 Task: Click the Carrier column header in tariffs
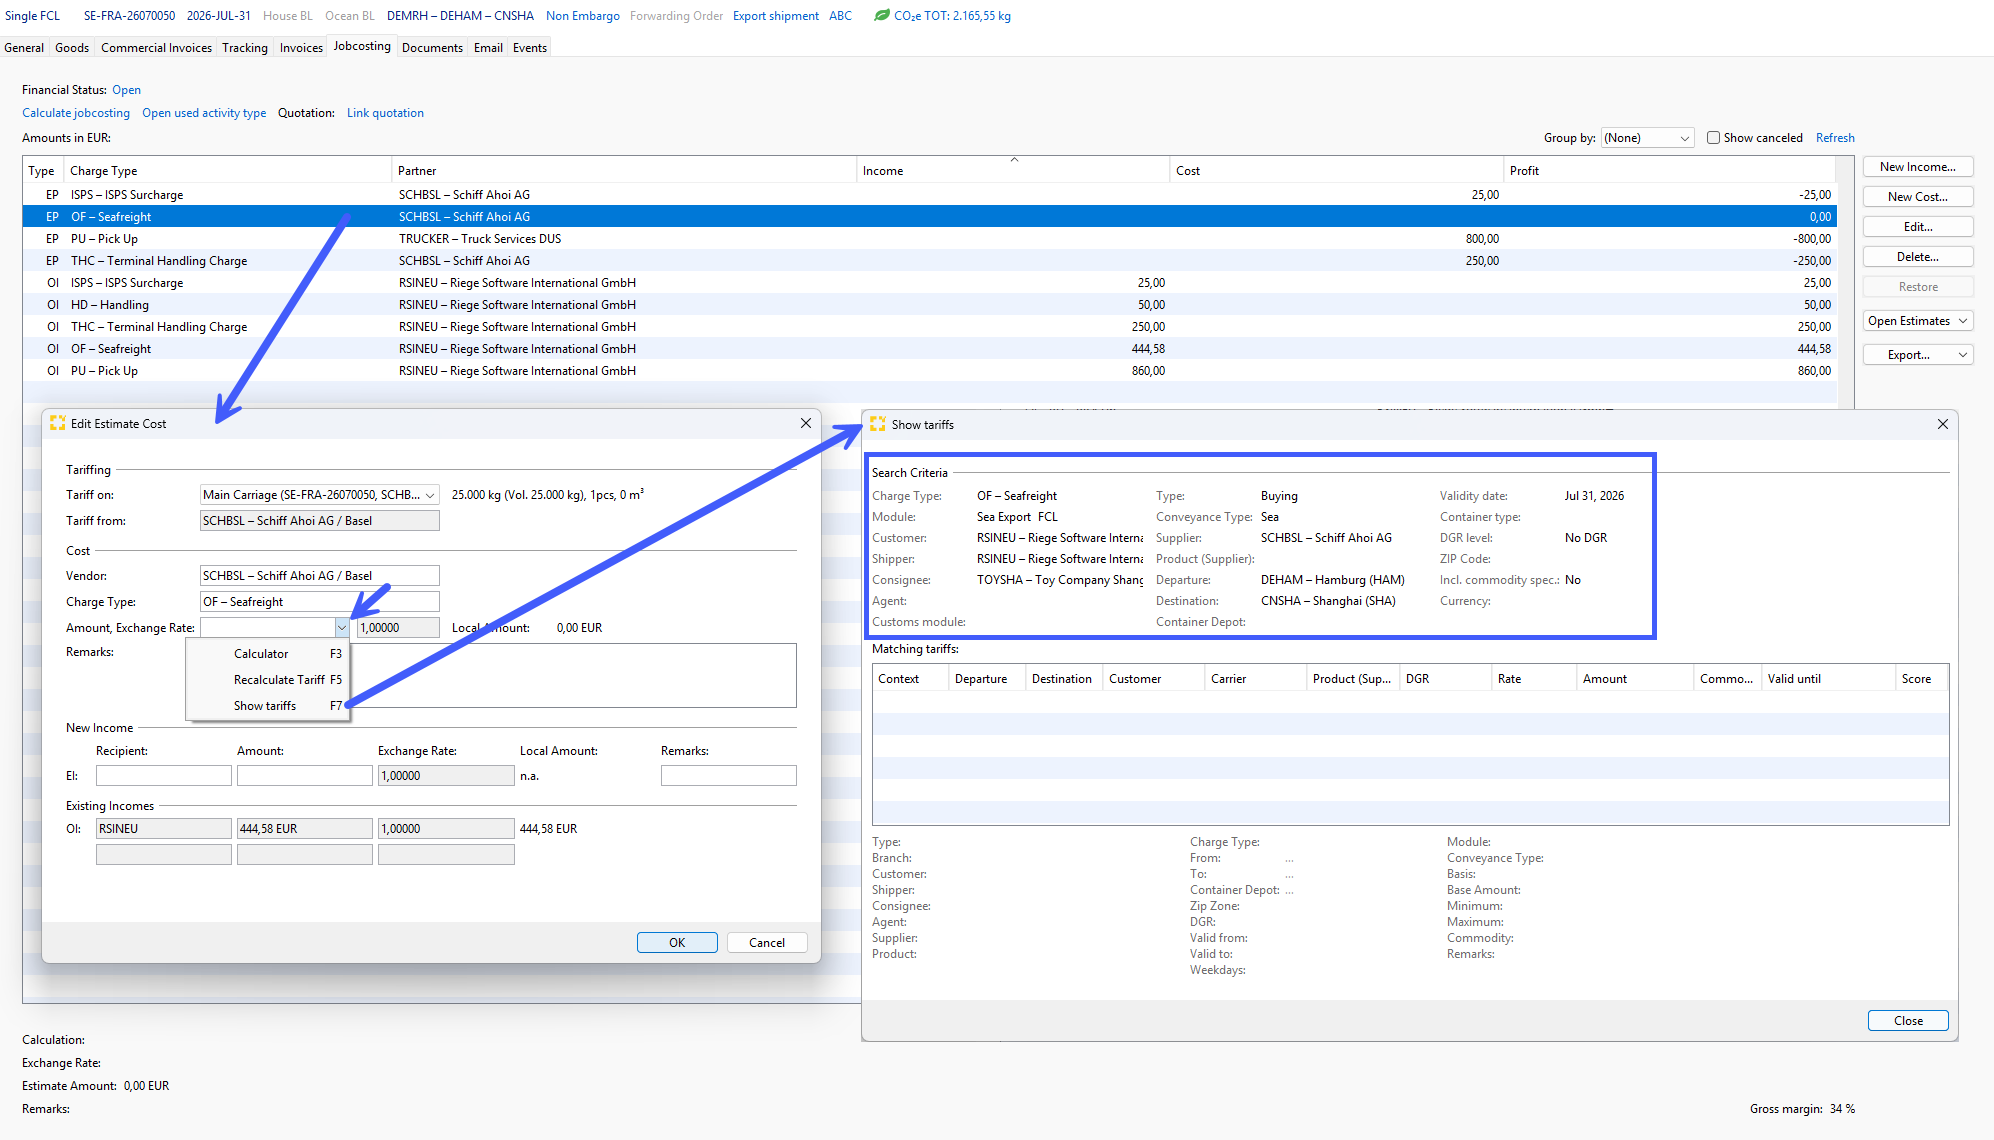[1255, 679]
